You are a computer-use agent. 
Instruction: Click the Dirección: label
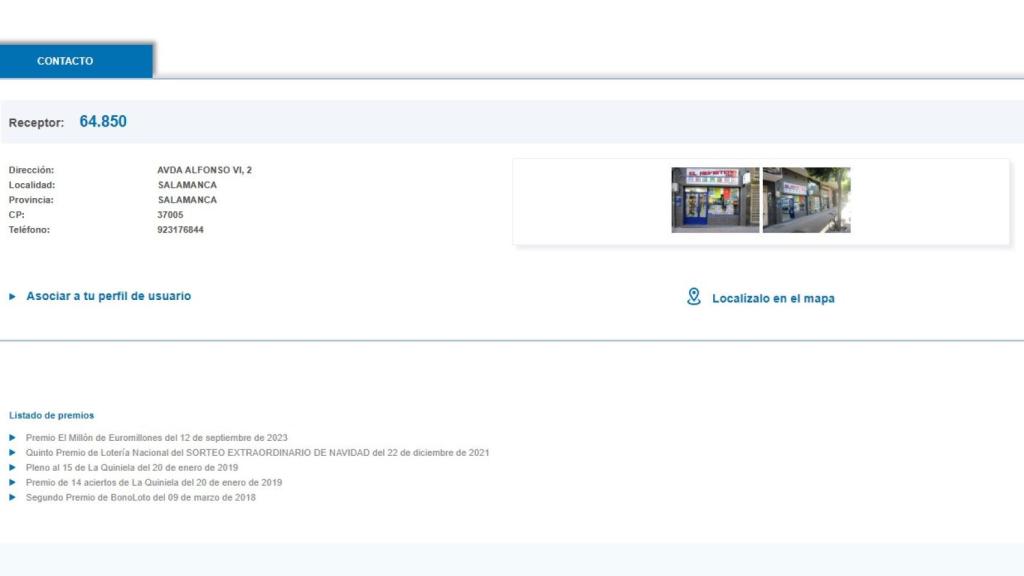tap(31, 170)
